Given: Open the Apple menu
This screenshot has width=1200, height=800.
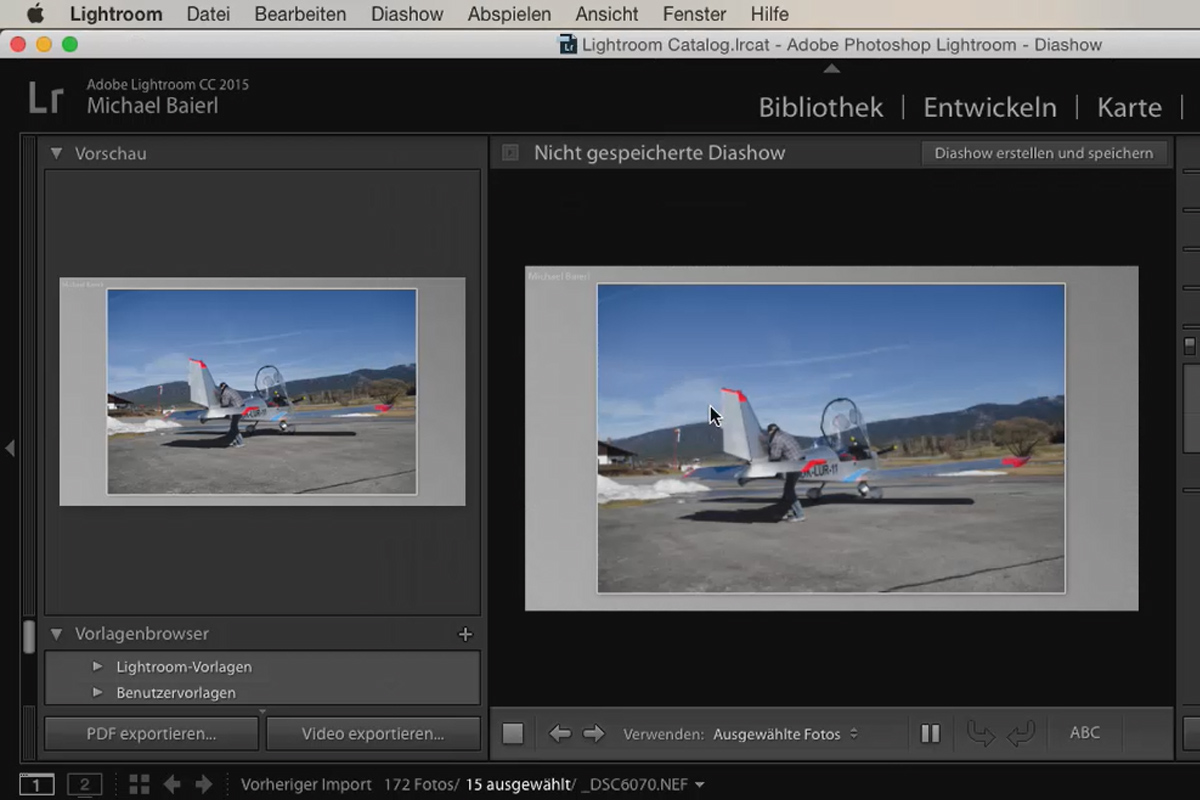Looking at the screenshot, I should (35, 14).
